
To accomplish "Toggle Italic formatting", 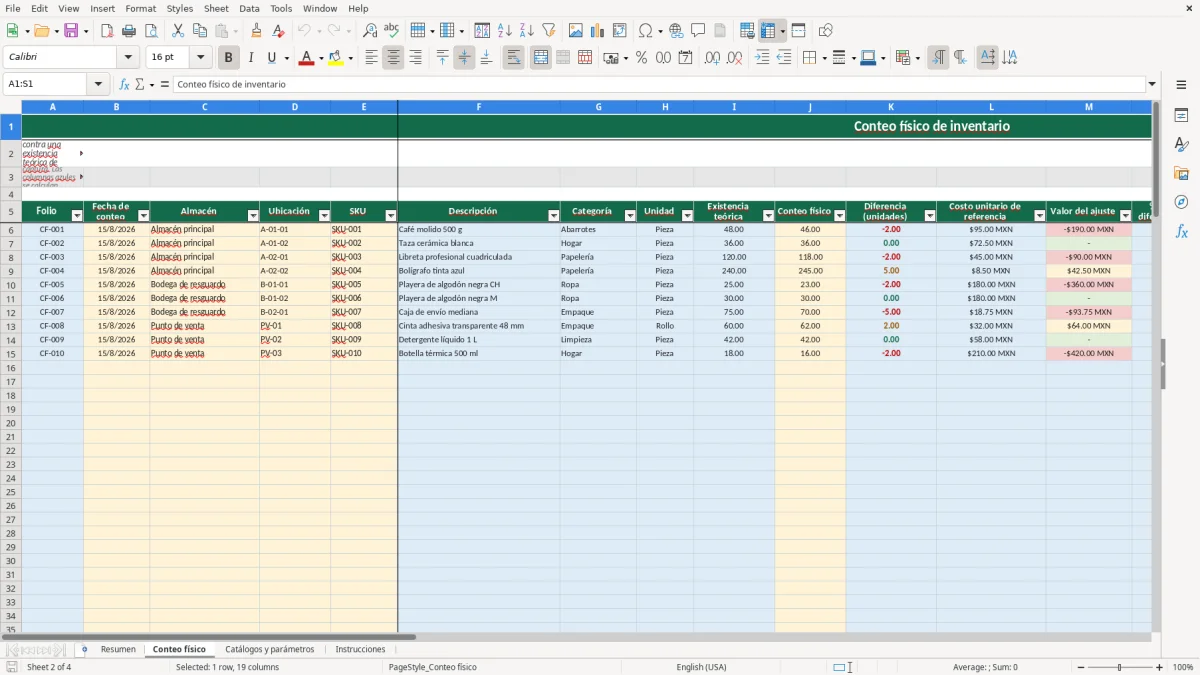I will (x=250, y=58).
